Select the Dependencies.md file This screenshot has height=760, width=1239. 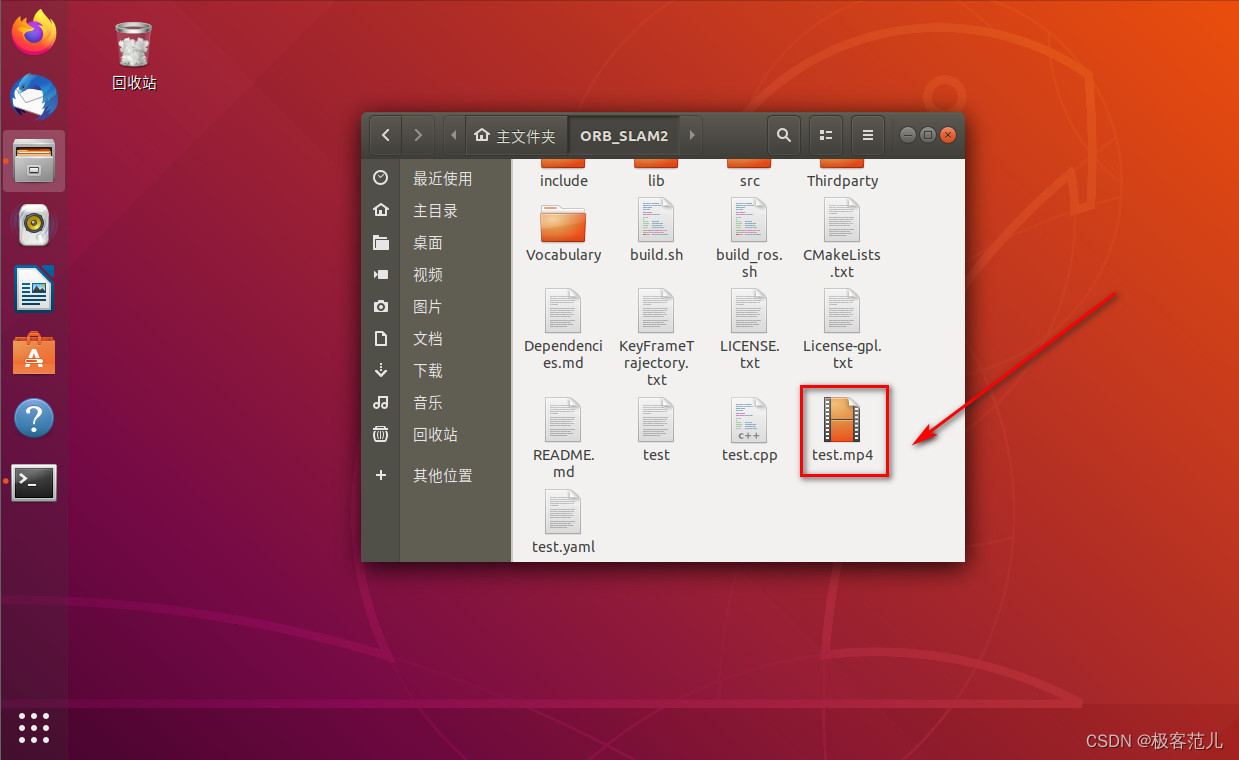(x=563, y=330)
